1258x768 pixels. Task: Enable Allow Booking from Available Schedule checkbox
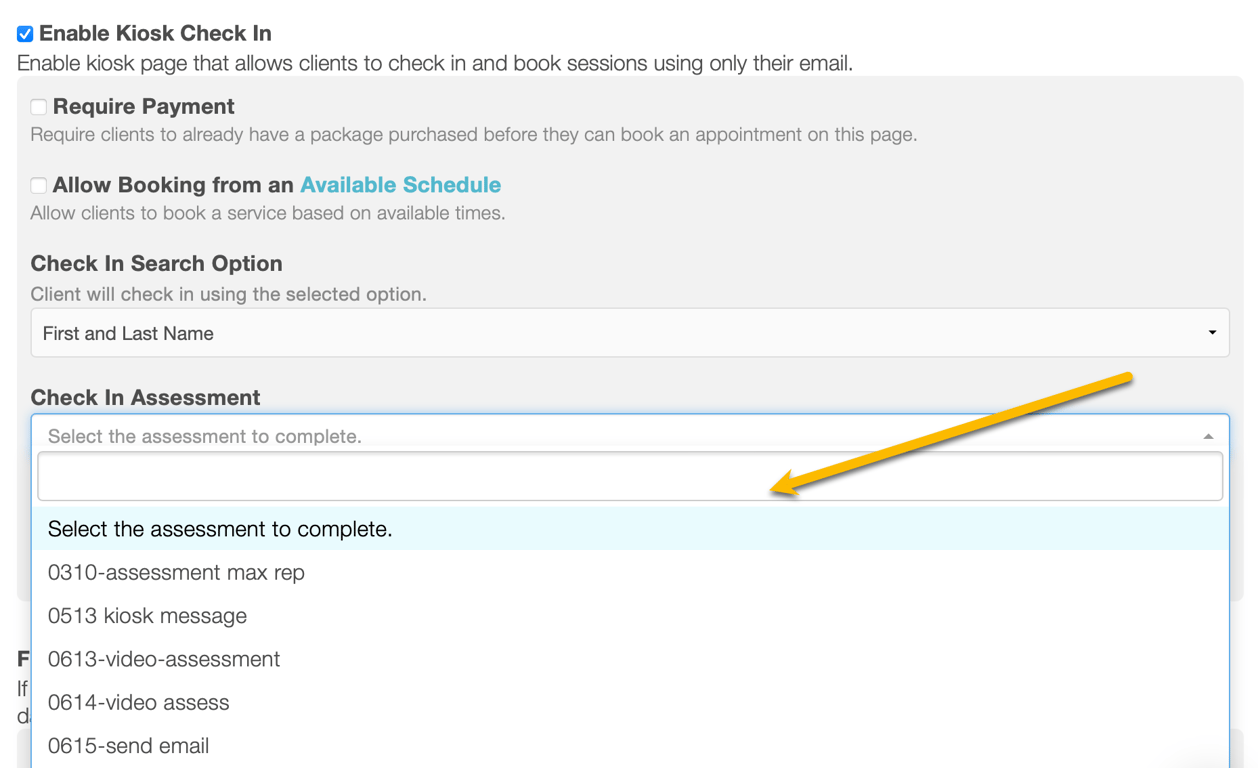click(x=39, y=185)
